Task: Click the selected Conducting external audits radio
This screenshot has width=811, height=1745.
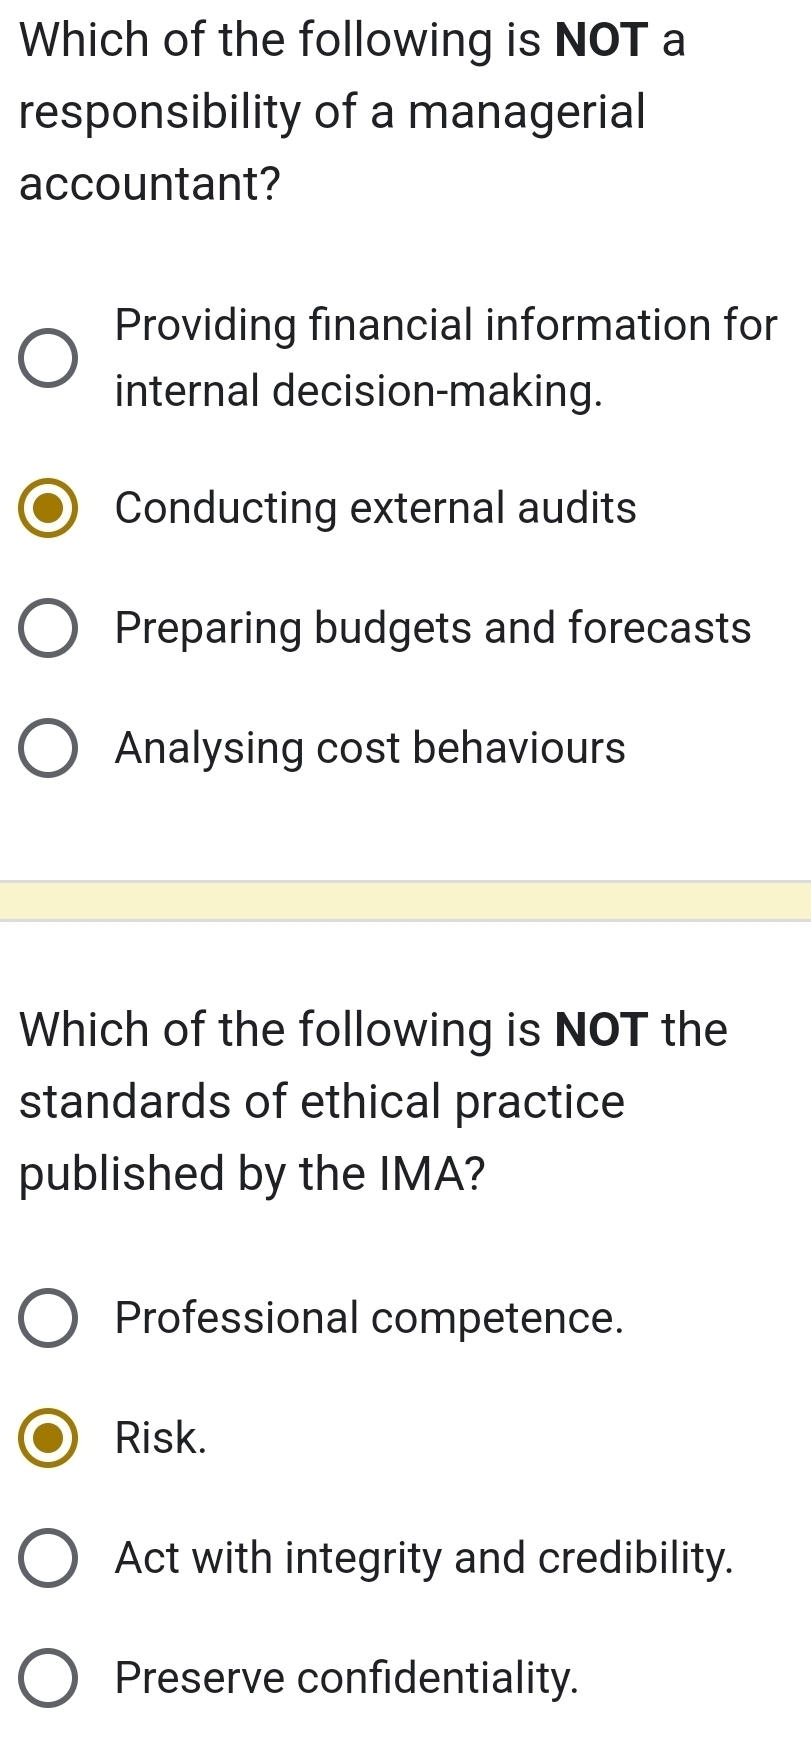Action: [x=48, y=508]
